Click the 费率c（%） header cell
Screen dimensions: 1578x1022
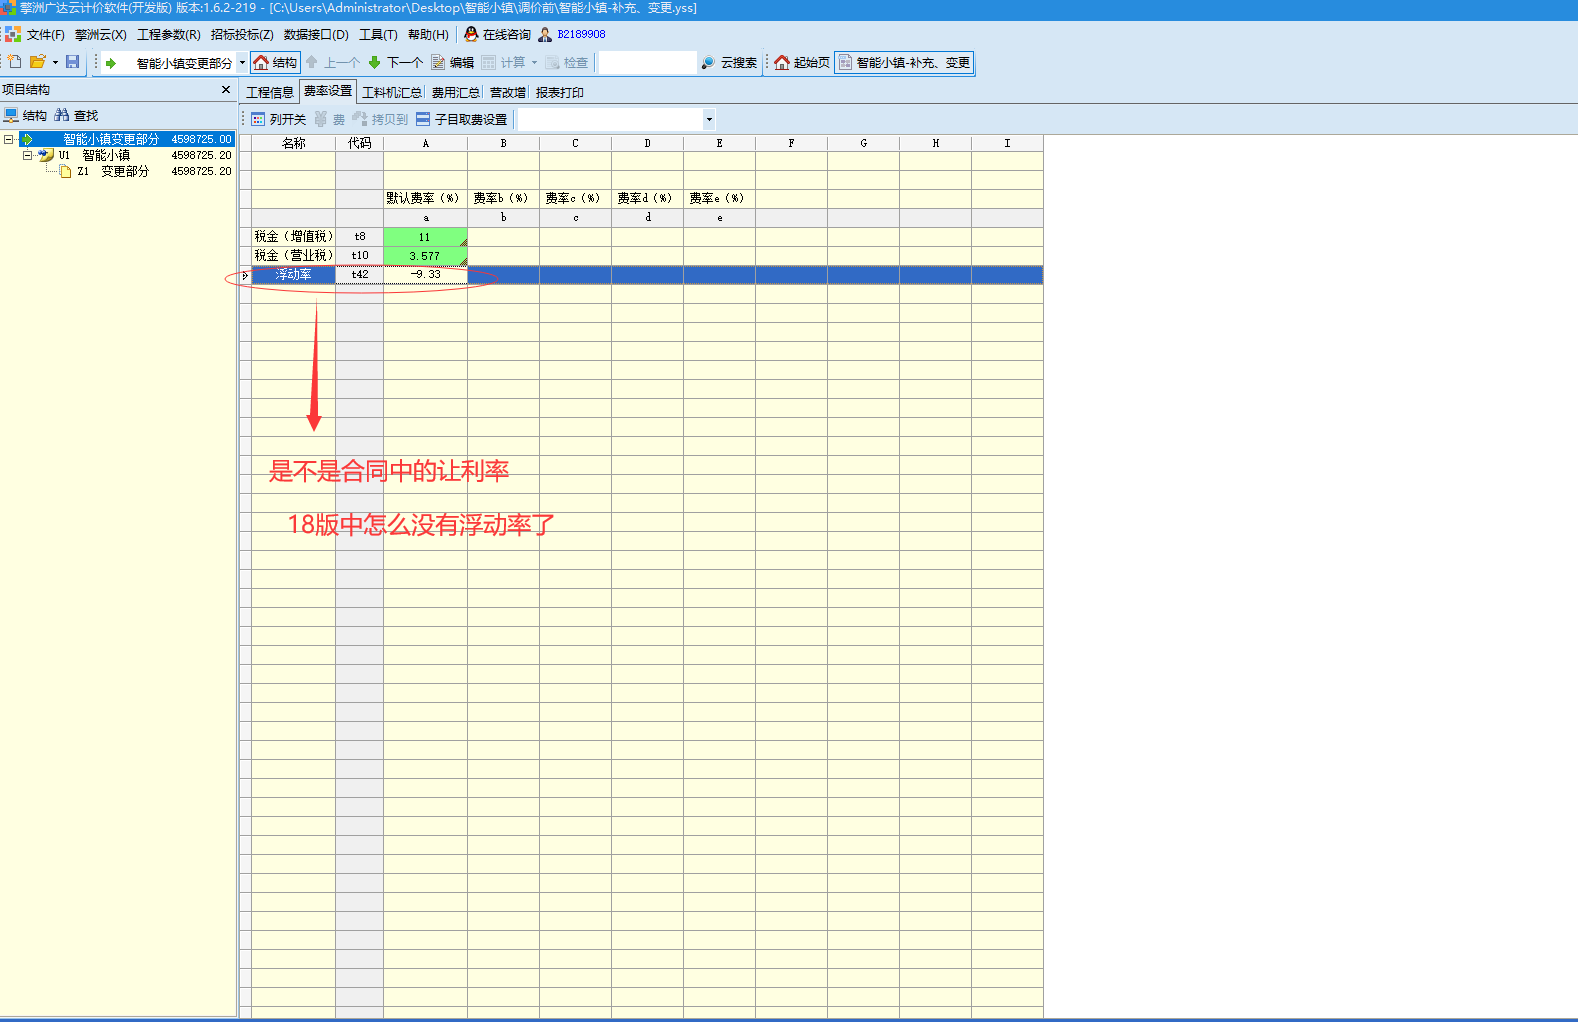click(x=575, y=199)
